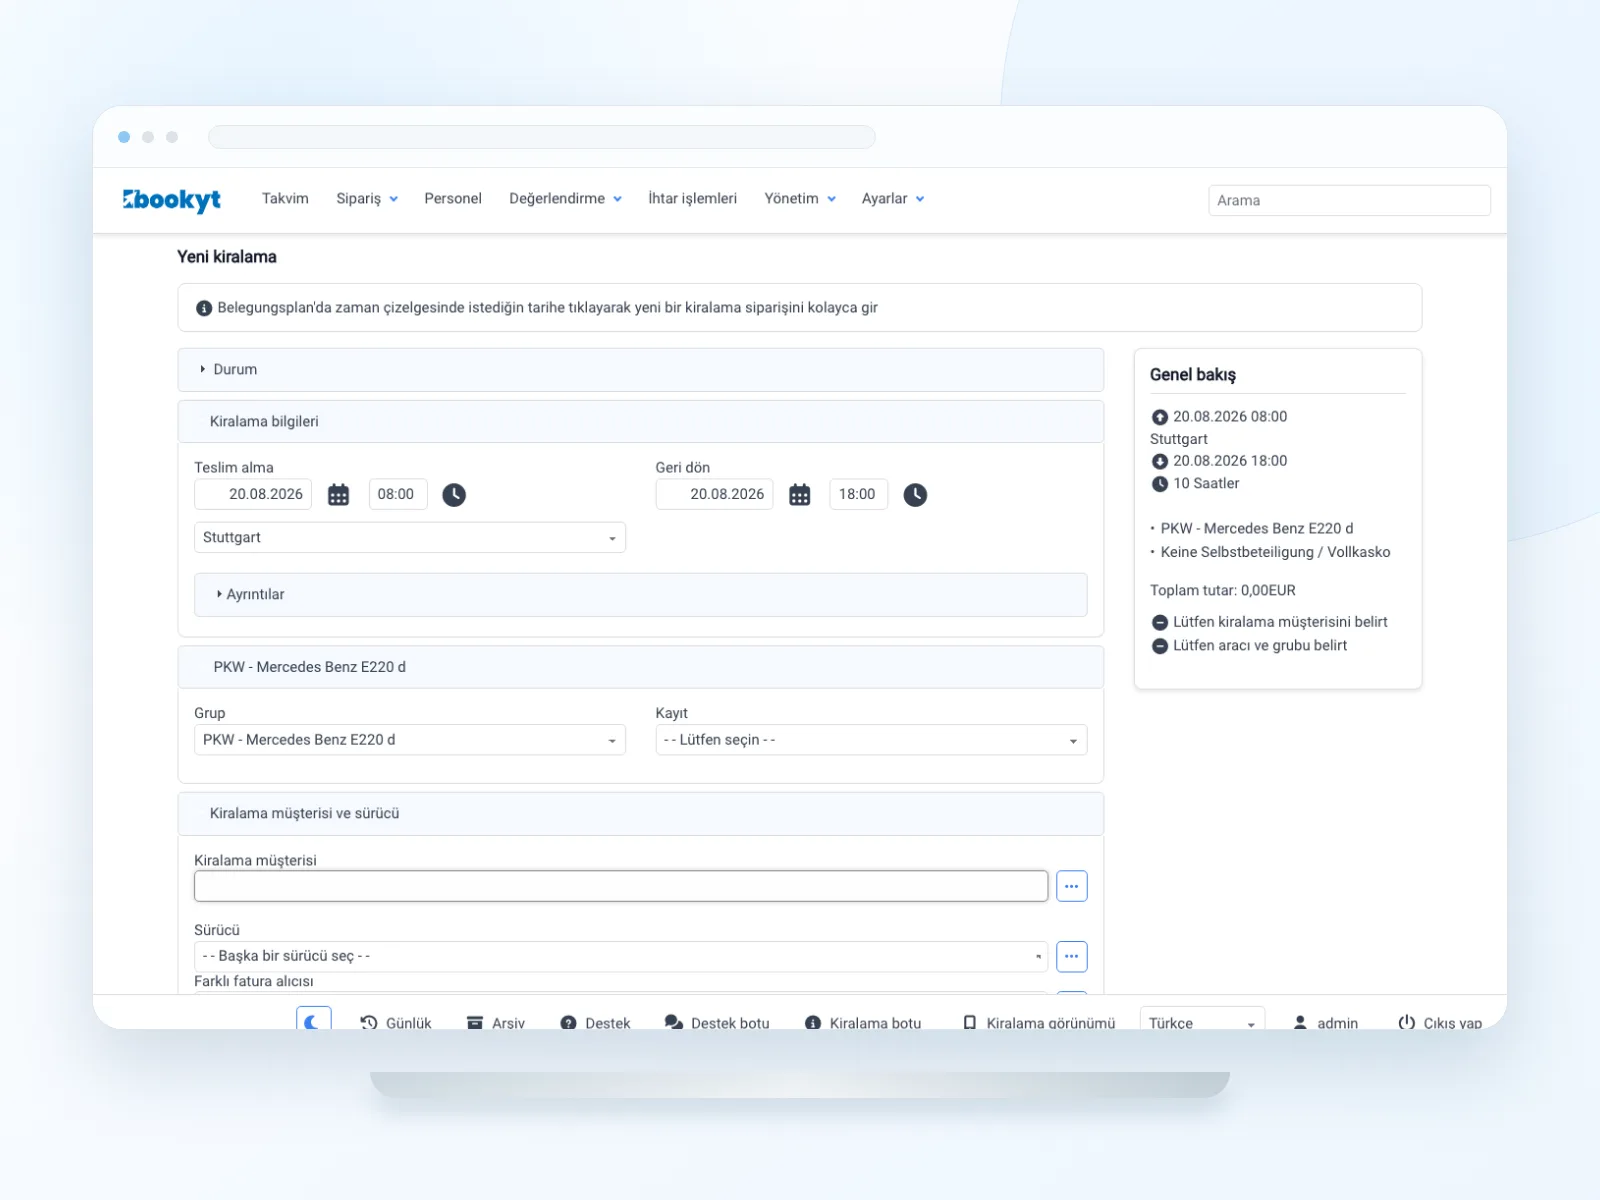This screenshot has width=1600, height=1200.
Task: Click the Kiralama bilgileri section header
Action: click(x=640, y=422)
